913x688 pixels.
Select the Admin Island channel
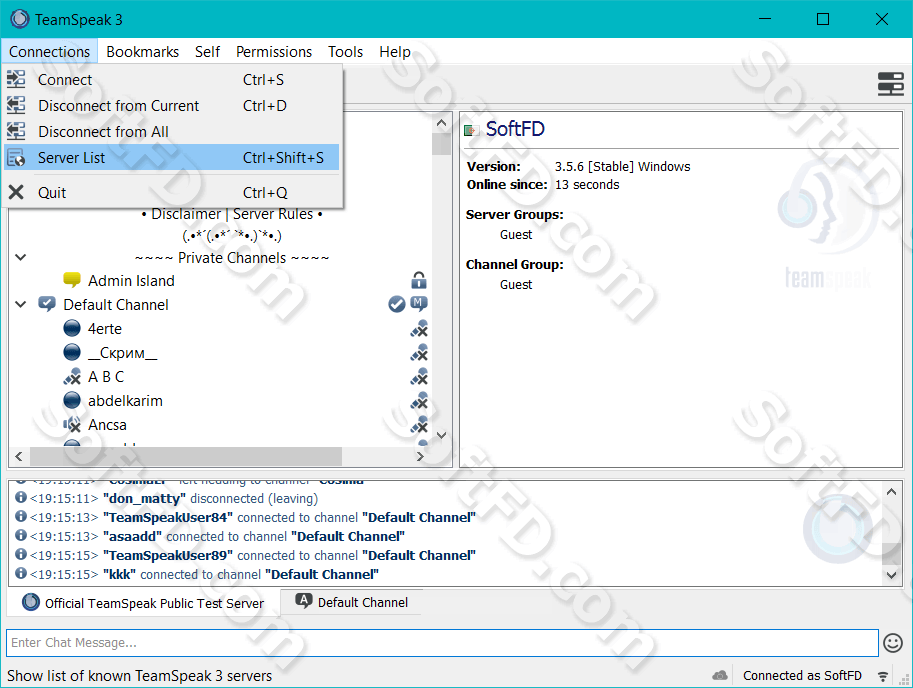(131, 281)
